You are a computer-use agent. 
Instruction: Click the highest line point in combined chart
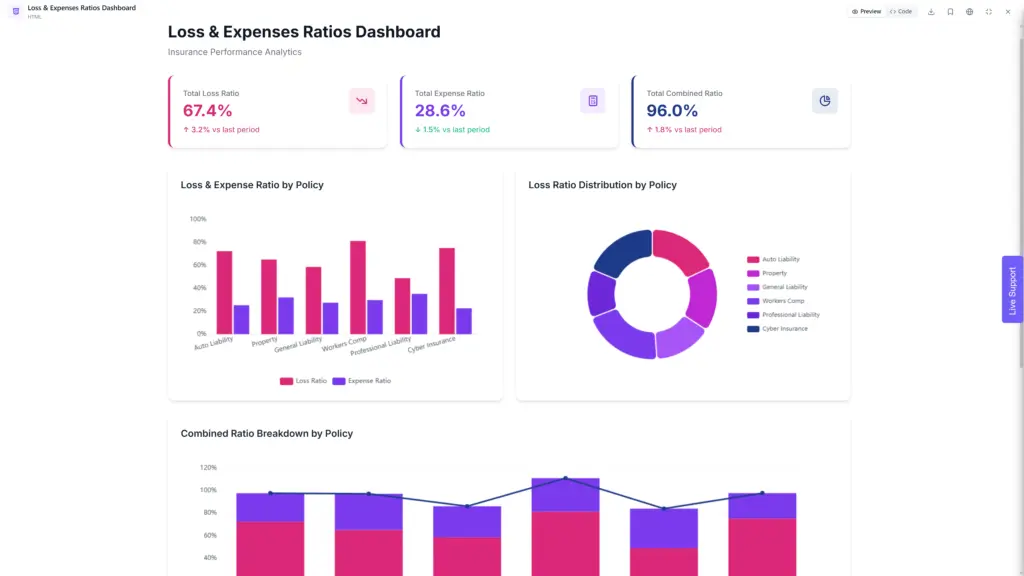pos(566,478)
